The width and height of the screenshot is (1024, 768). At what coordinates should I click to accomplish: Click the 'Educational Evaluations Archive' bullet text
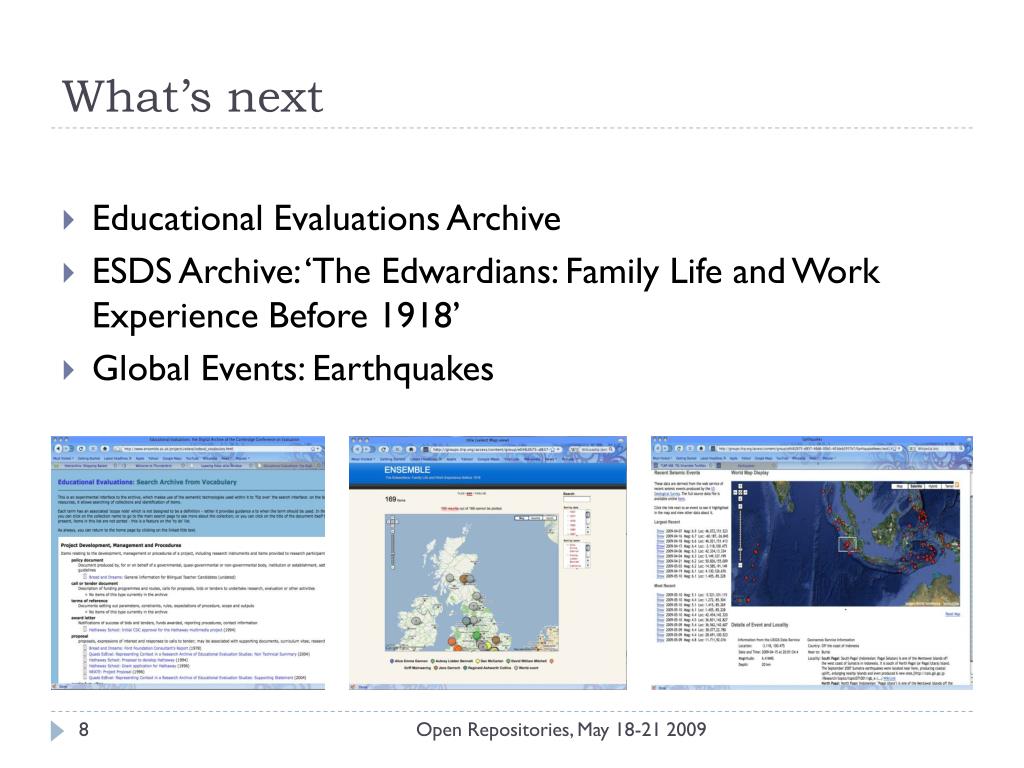[x=327, y=218]
